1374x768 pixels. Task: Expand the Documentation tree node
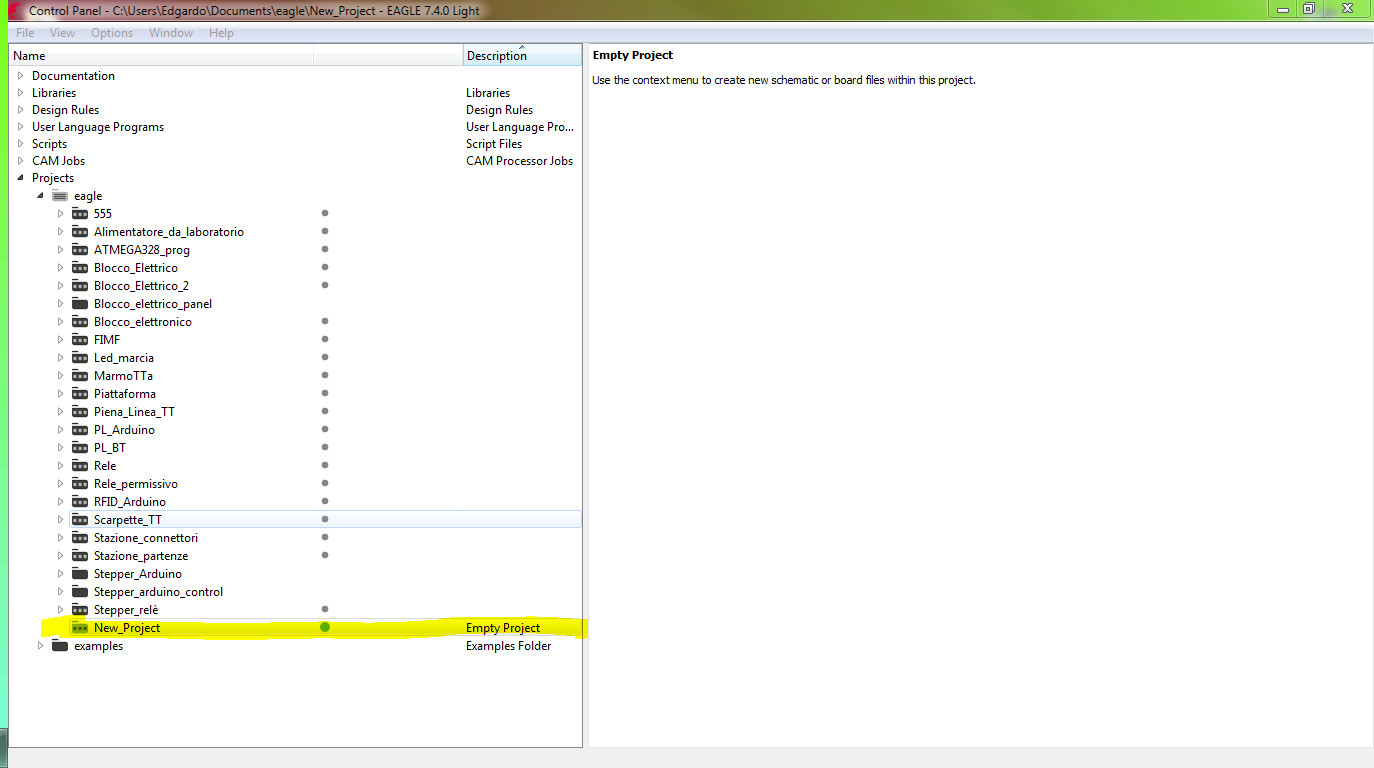click(x=20, y=76)
